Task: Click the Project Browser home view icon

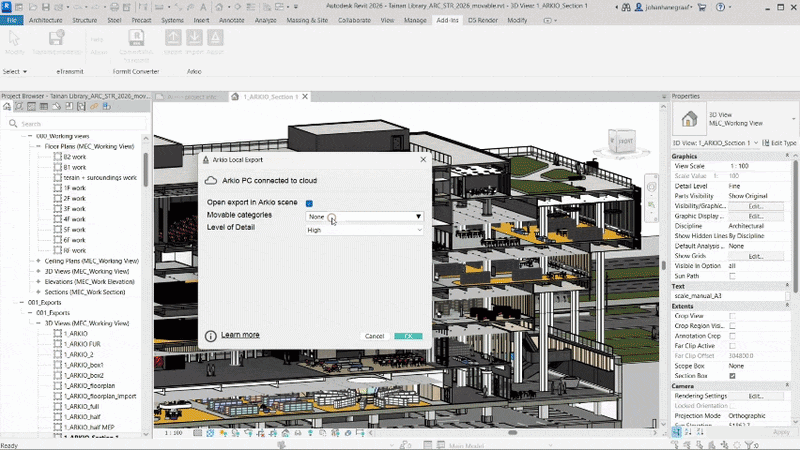Action: coord(7,107)
